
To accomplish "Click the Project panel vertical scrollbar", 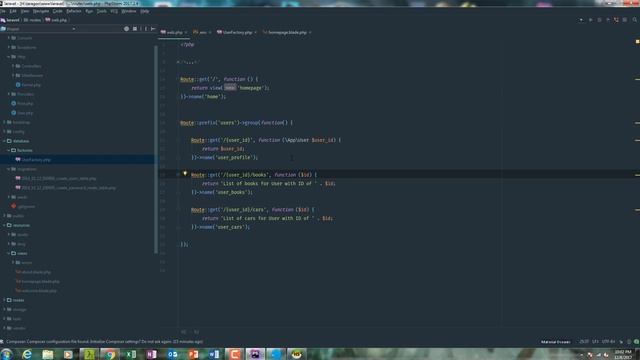I will click(x=156, y=149).
